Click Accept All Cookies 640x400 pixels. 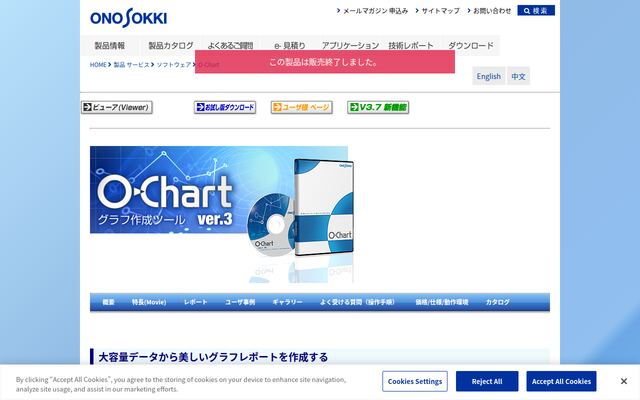pyautogui.click(x=561, y=381)
